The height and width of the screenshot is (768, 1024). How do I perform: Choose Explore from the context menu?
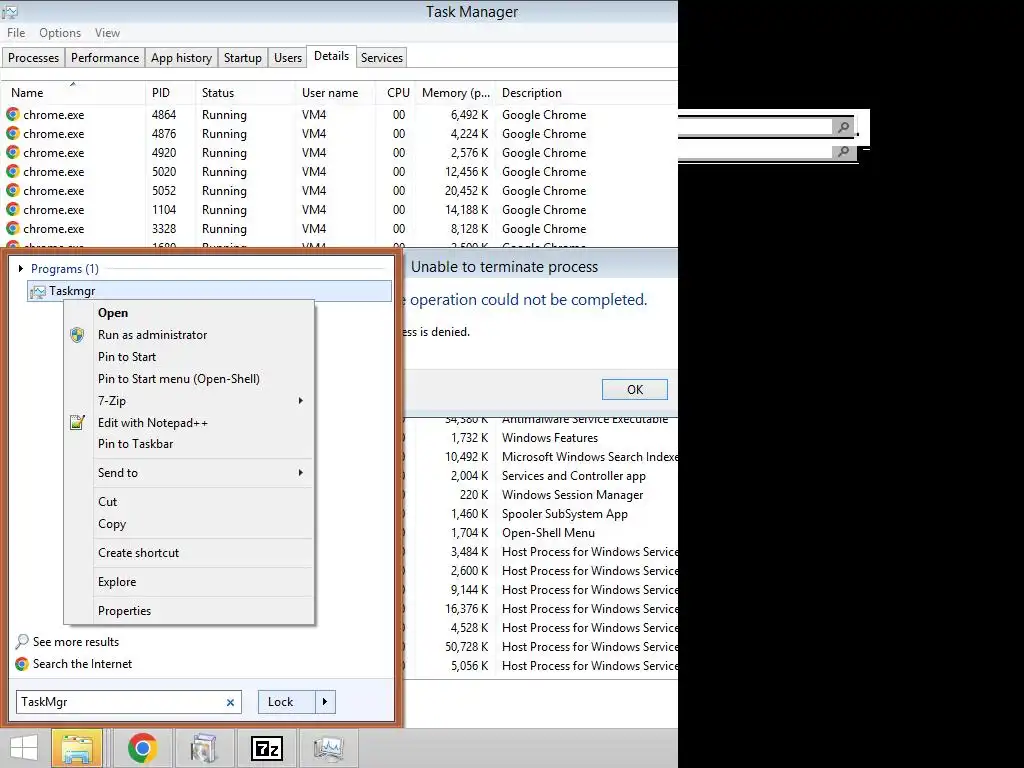(x=189, y=582)
